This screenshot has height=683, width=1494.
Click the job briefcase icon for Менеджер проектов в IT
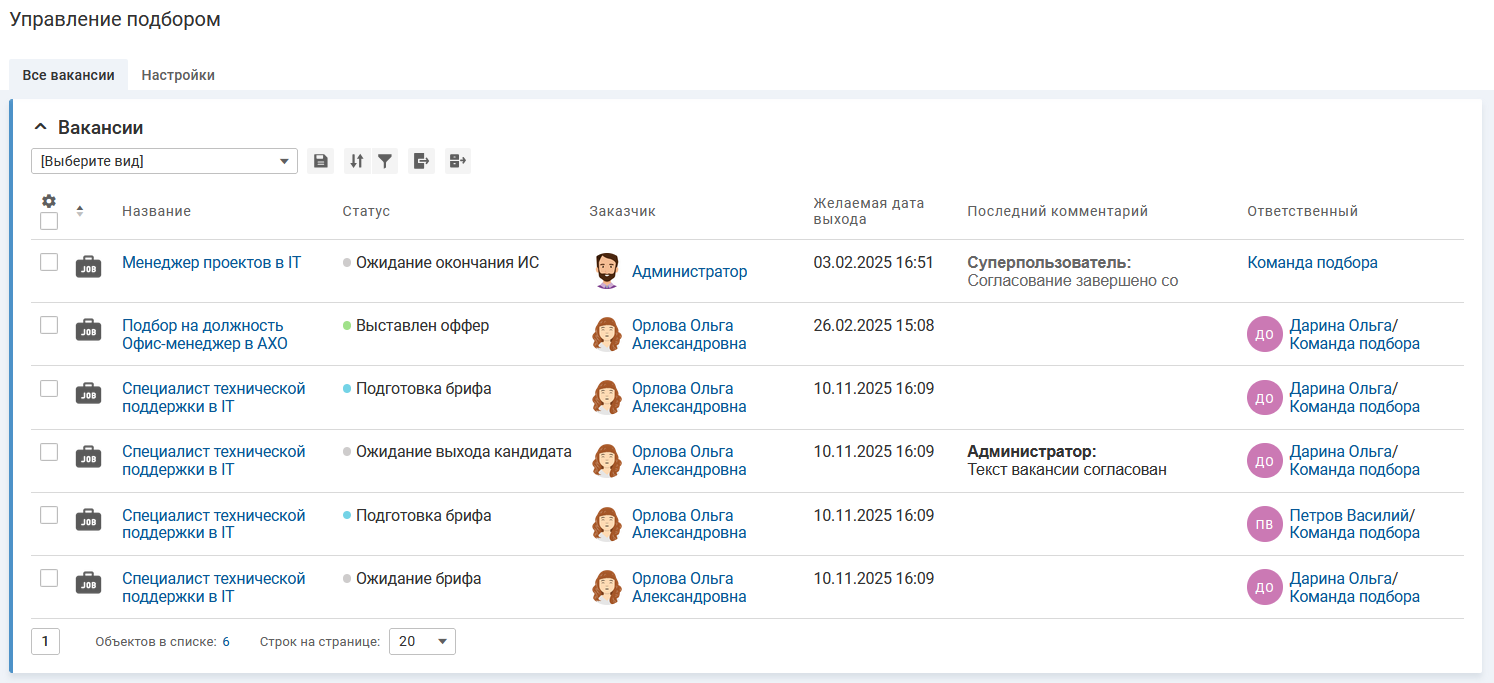88,268
